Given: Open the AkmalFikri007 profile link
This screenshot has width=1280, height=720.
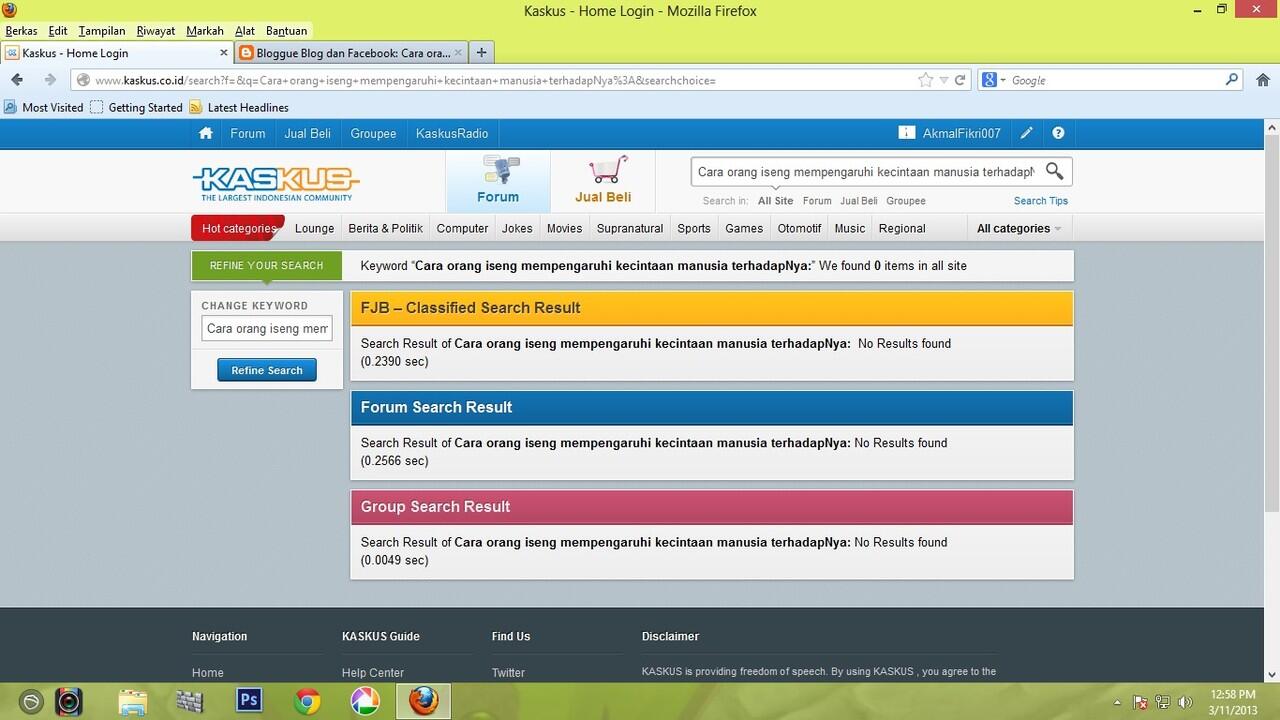Looking at the screenshot, I should tap(961, 133).
